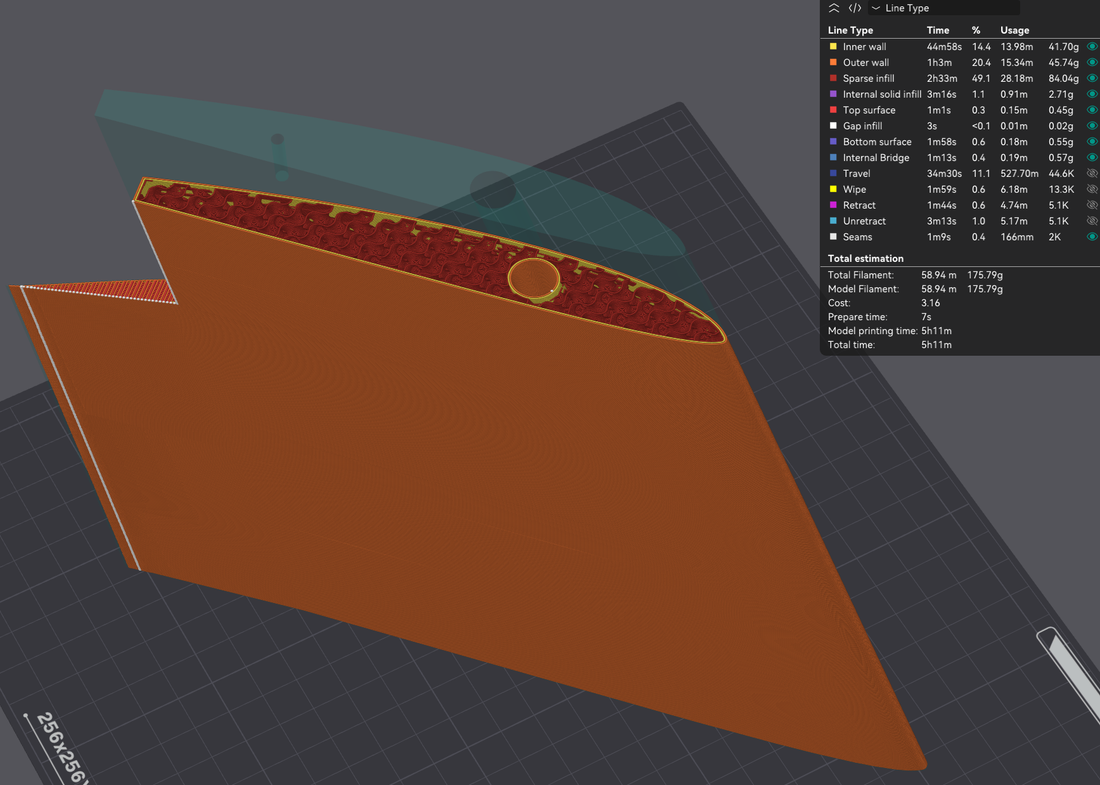Select the "Top surface" row label
1100x785 pixels.
[x=869, y=110]
